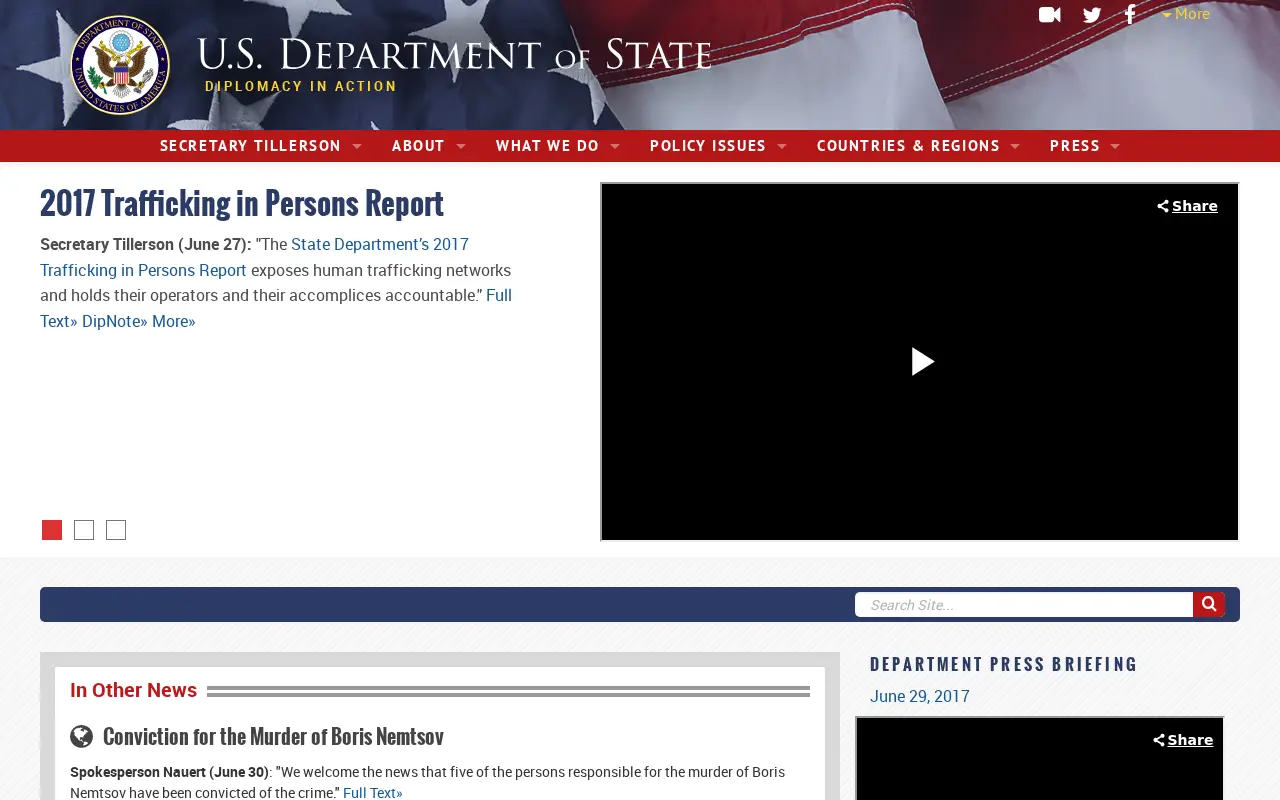Click the Diplomacy in Action tagline
This screenshot has width=1280, height=800.
tap(301, 86)
